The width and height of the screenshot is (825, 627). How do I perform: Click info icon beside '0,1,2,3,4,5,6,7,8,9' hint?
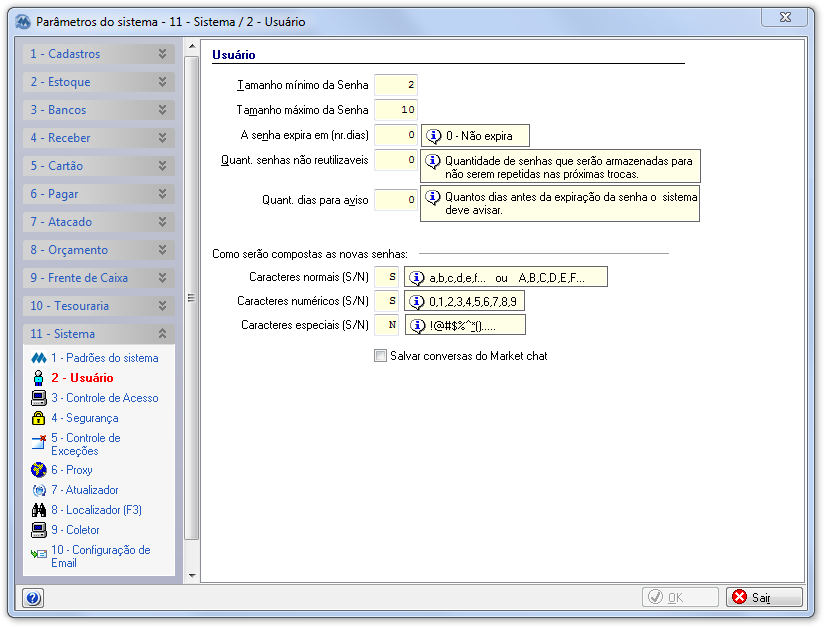[x=417, y=301]
